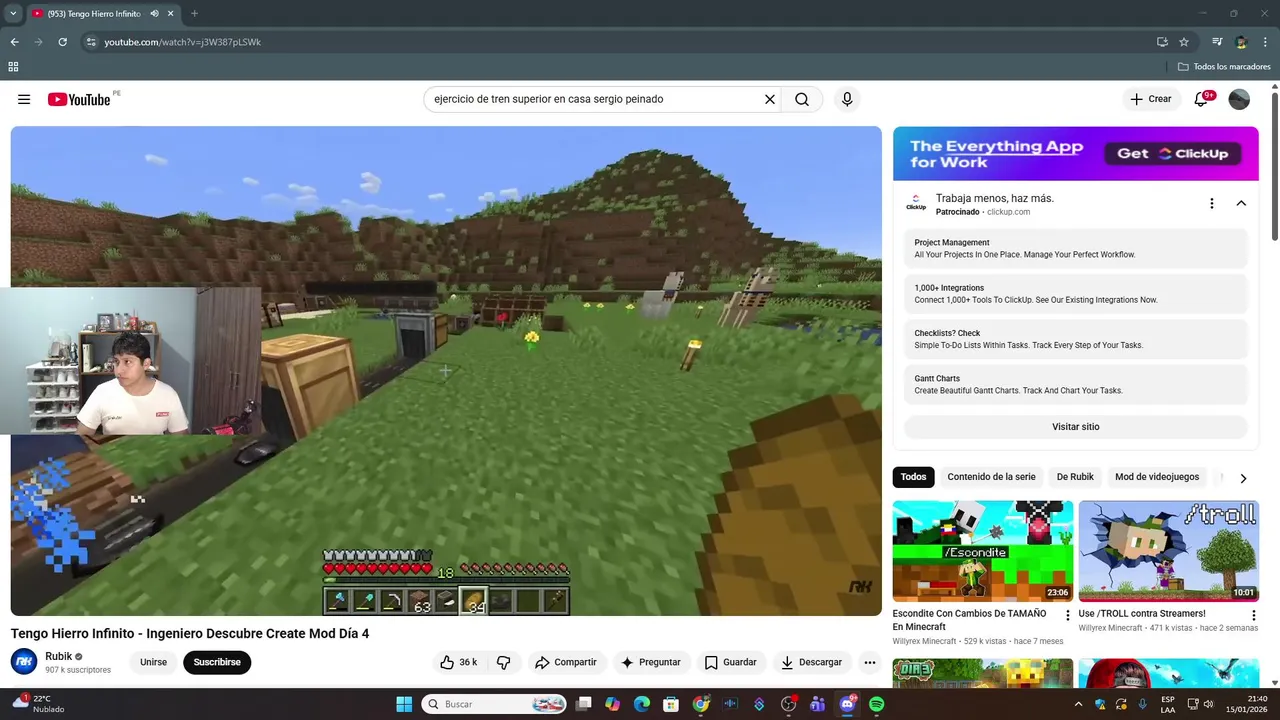Open options for Escondite Con Cambios video
Screen dimensions: 1280x720
pyautogui.click(x=1067, y=615)
